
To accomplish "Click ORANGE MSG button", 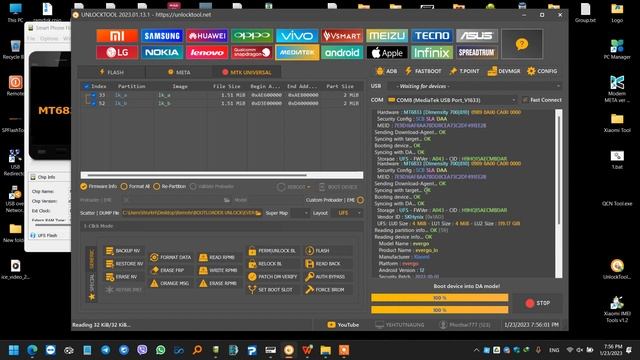I will (171, 283).
